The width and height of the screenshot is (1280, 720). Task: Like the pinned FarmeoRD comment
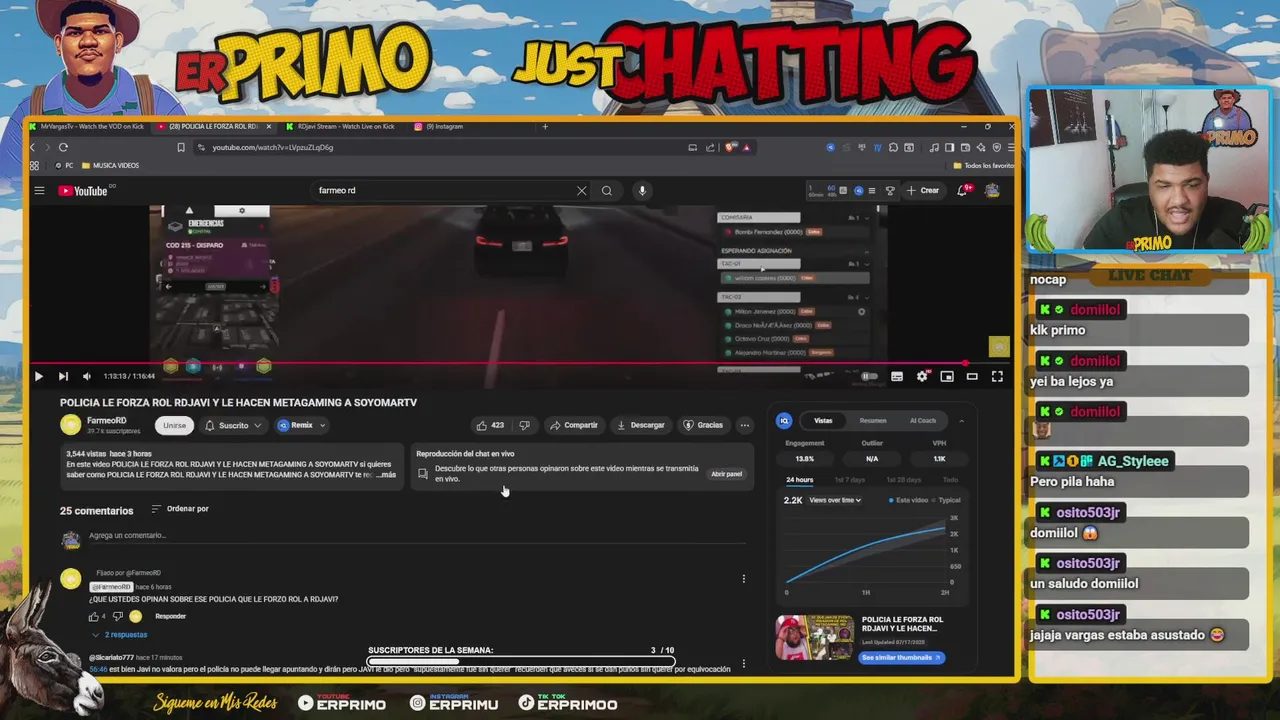[94, 616]
